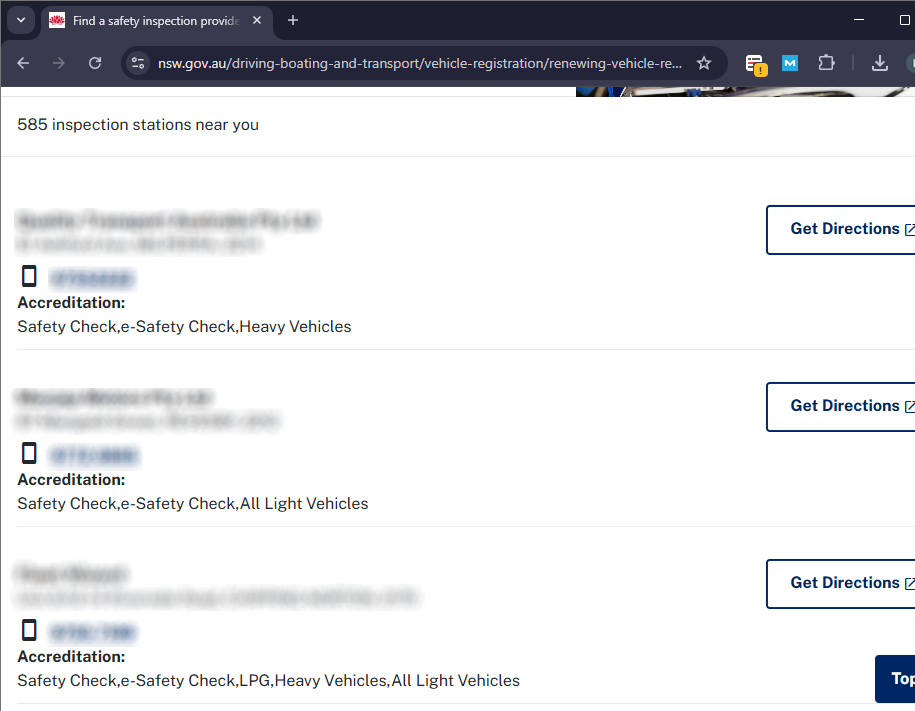Click the phone number of the first station
This screenshot has width=915, height=711.
coord(92,278)
